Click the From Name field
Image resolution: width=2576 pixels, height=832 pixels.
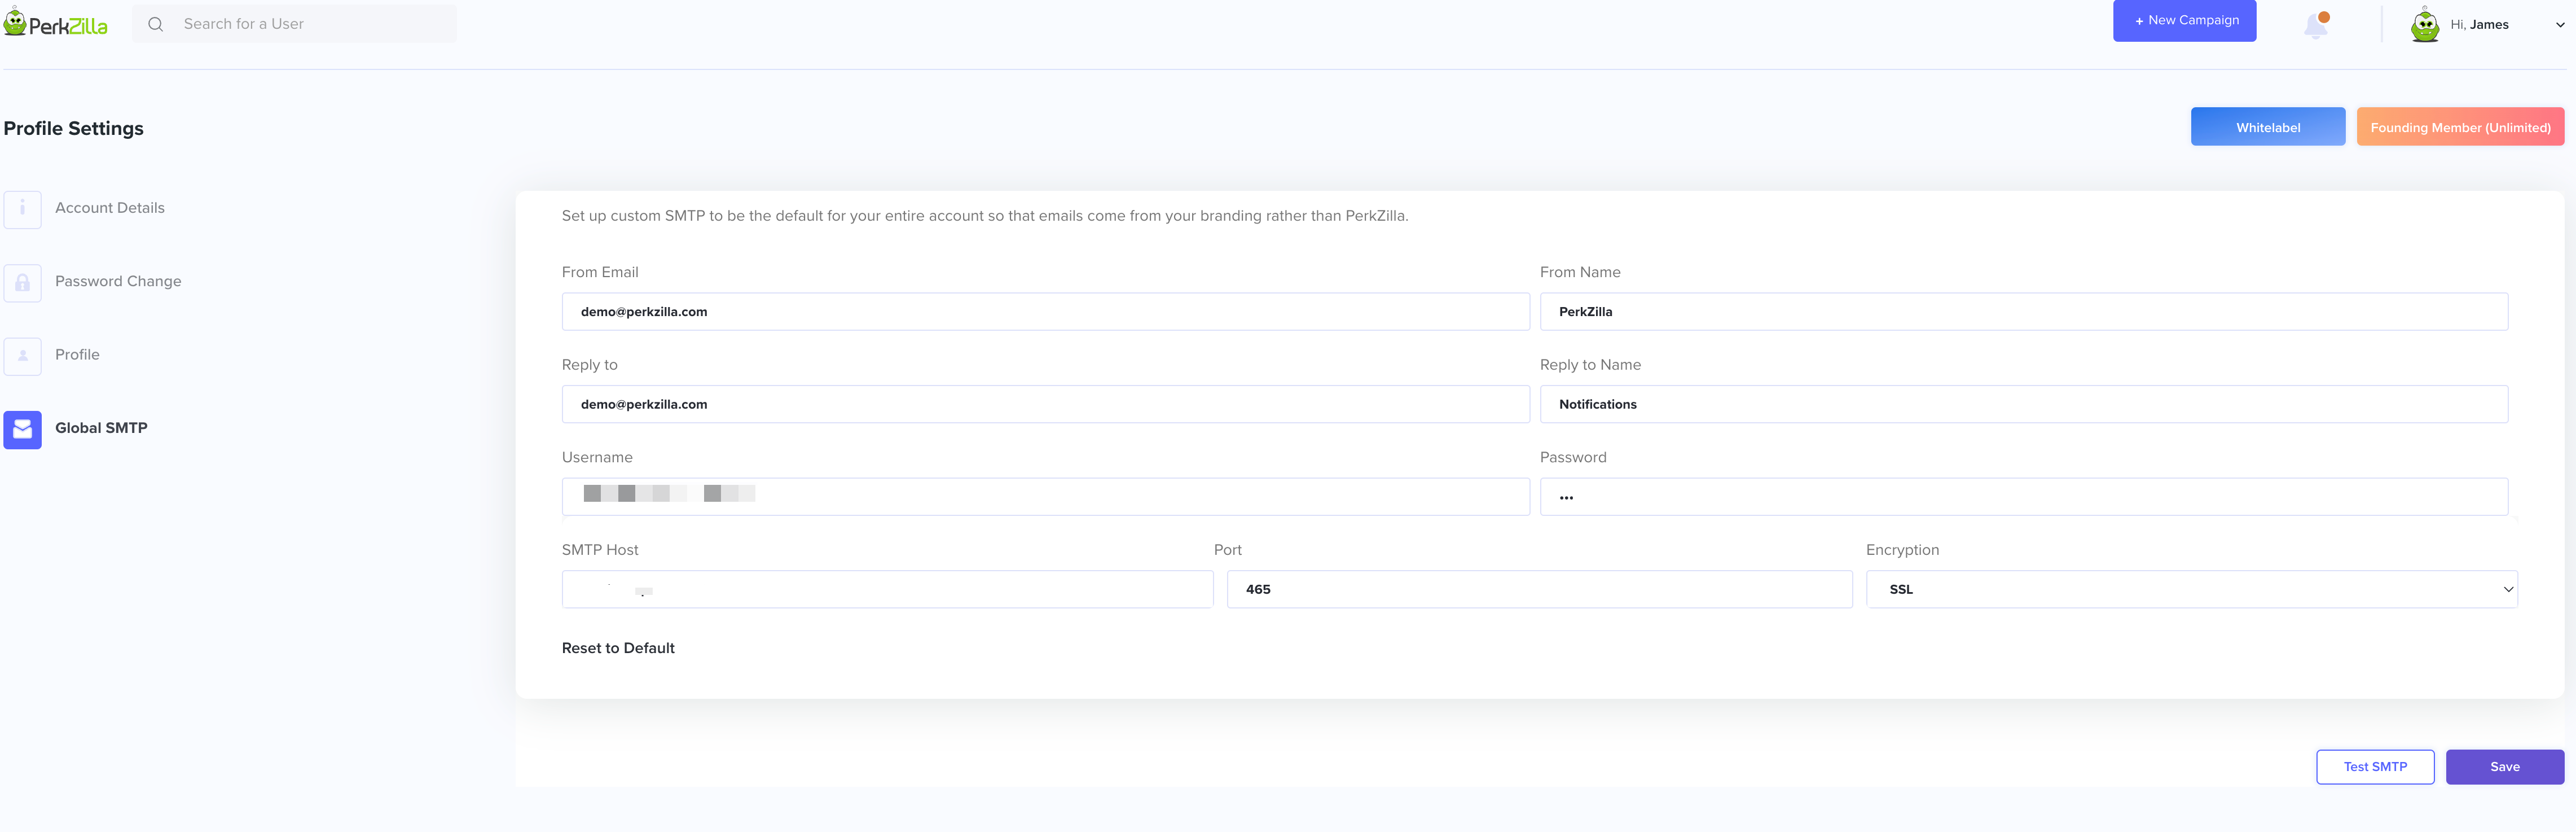pyautogui.click(x=2024, y=311)
